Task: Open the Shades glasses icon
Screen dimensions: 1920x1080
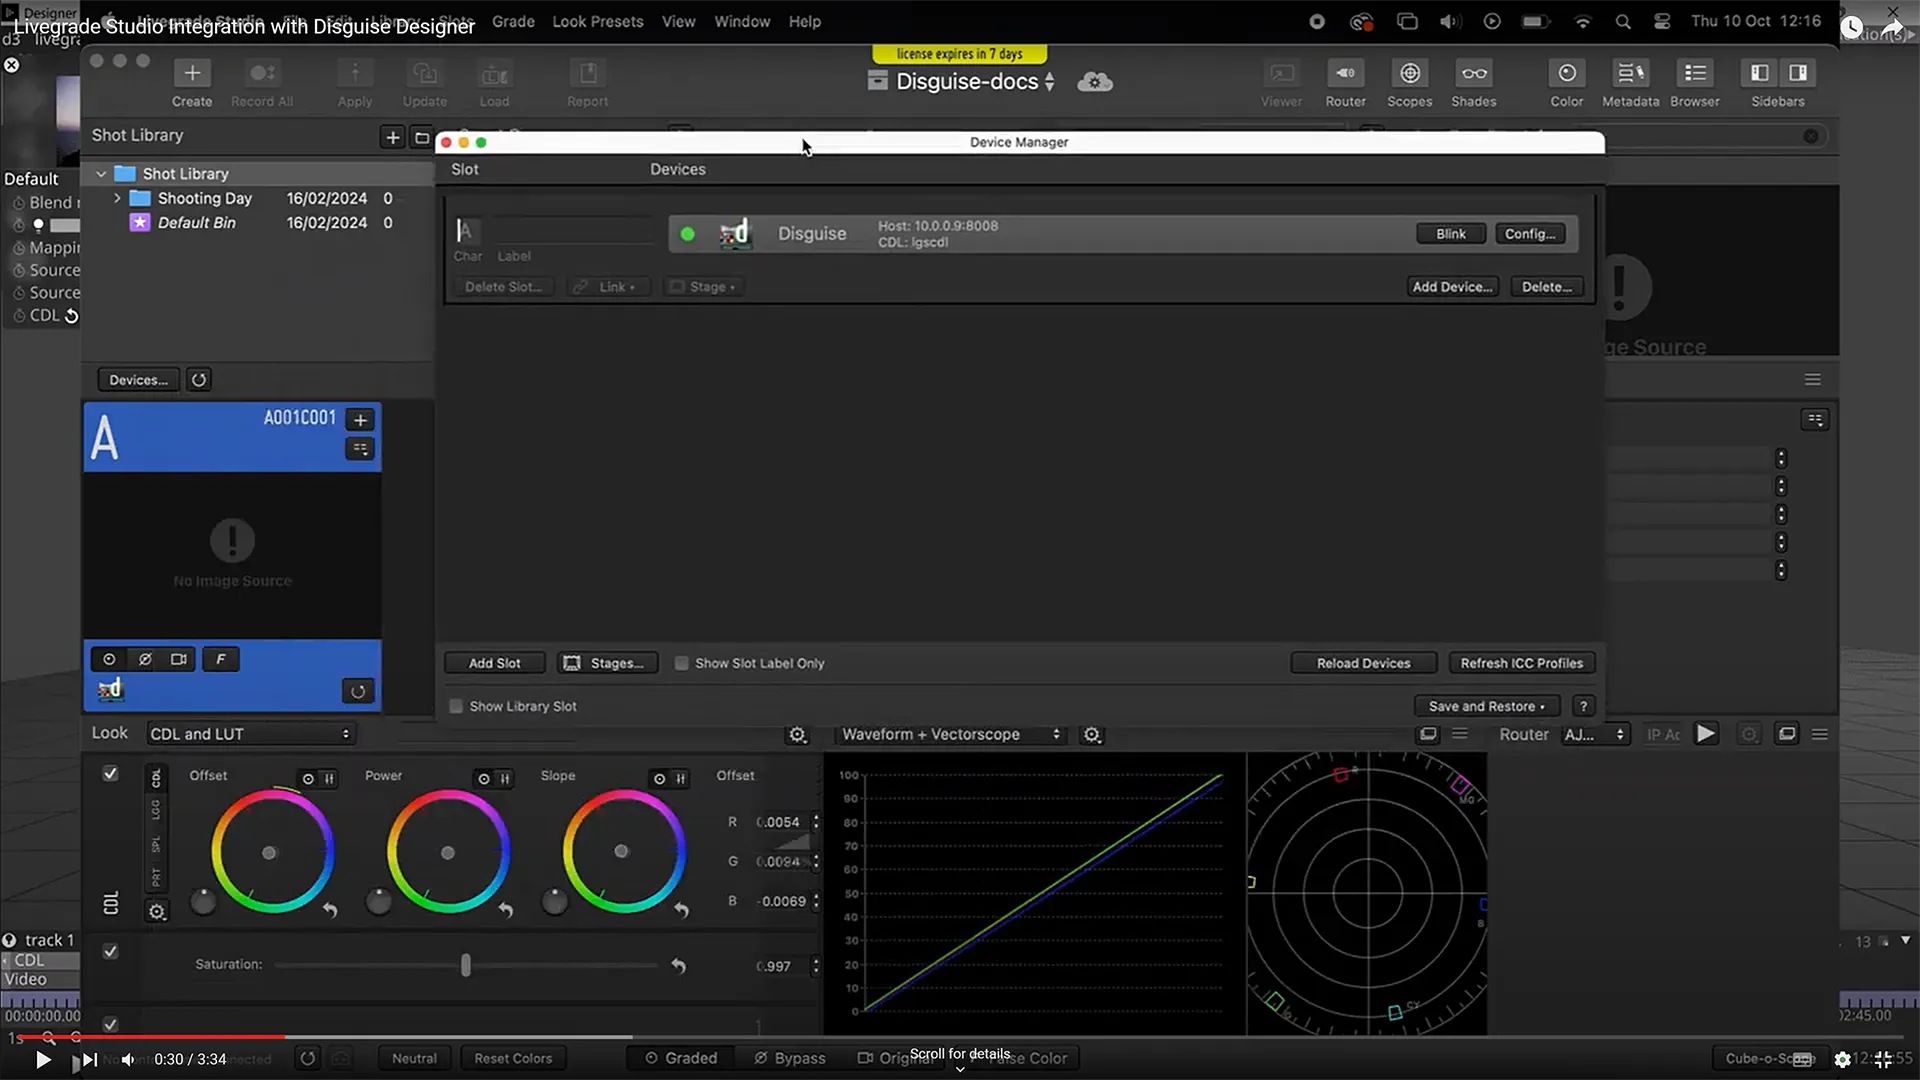Action: click(x=1473, y=74)
